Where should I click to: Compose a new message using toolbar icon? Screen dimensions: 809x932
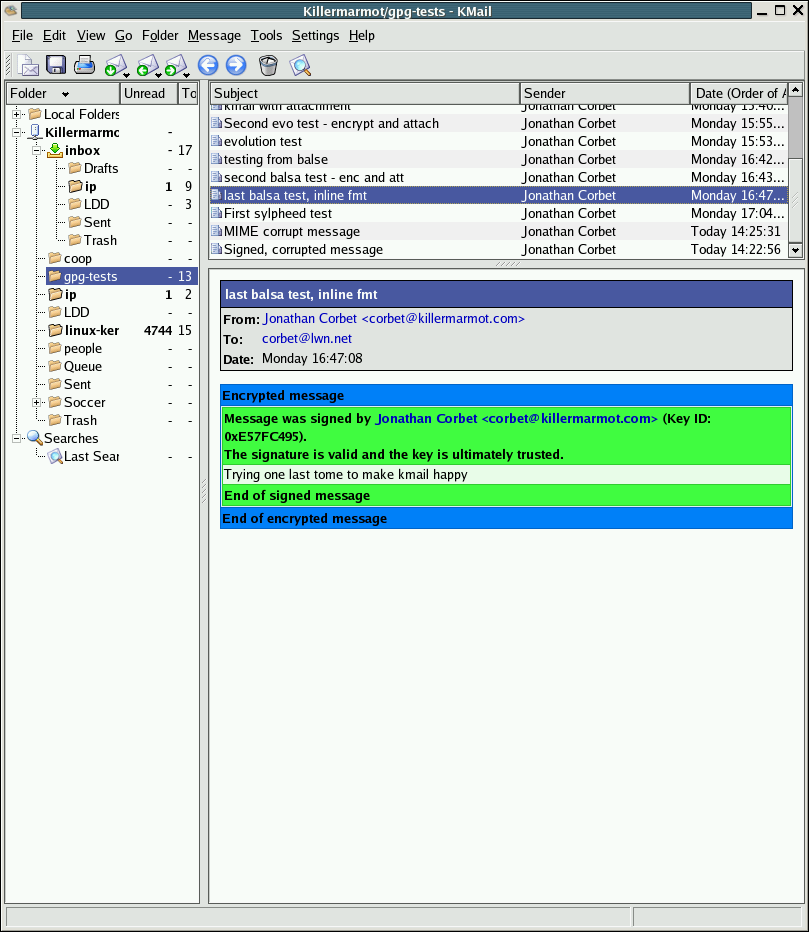coord(28,65)
